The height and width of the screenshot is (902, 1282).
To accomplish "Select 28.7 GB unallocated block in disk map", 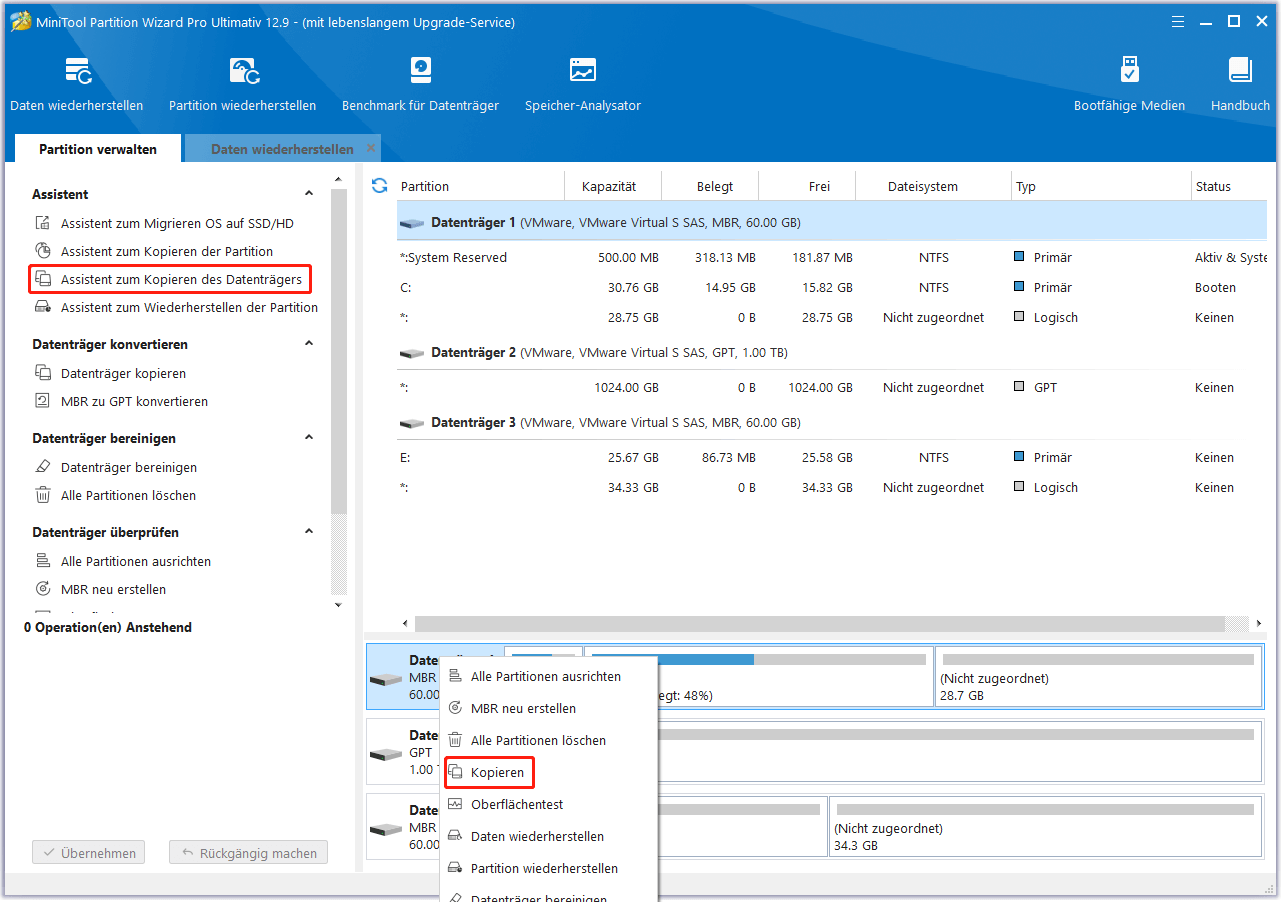I will (1098, 676).
